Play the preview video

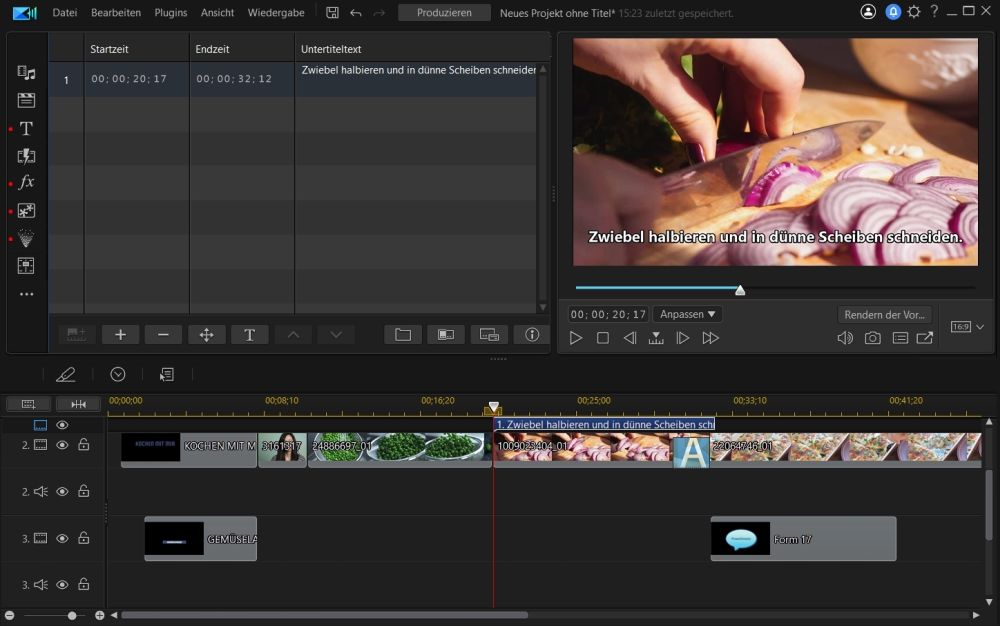tap(575, 338)
